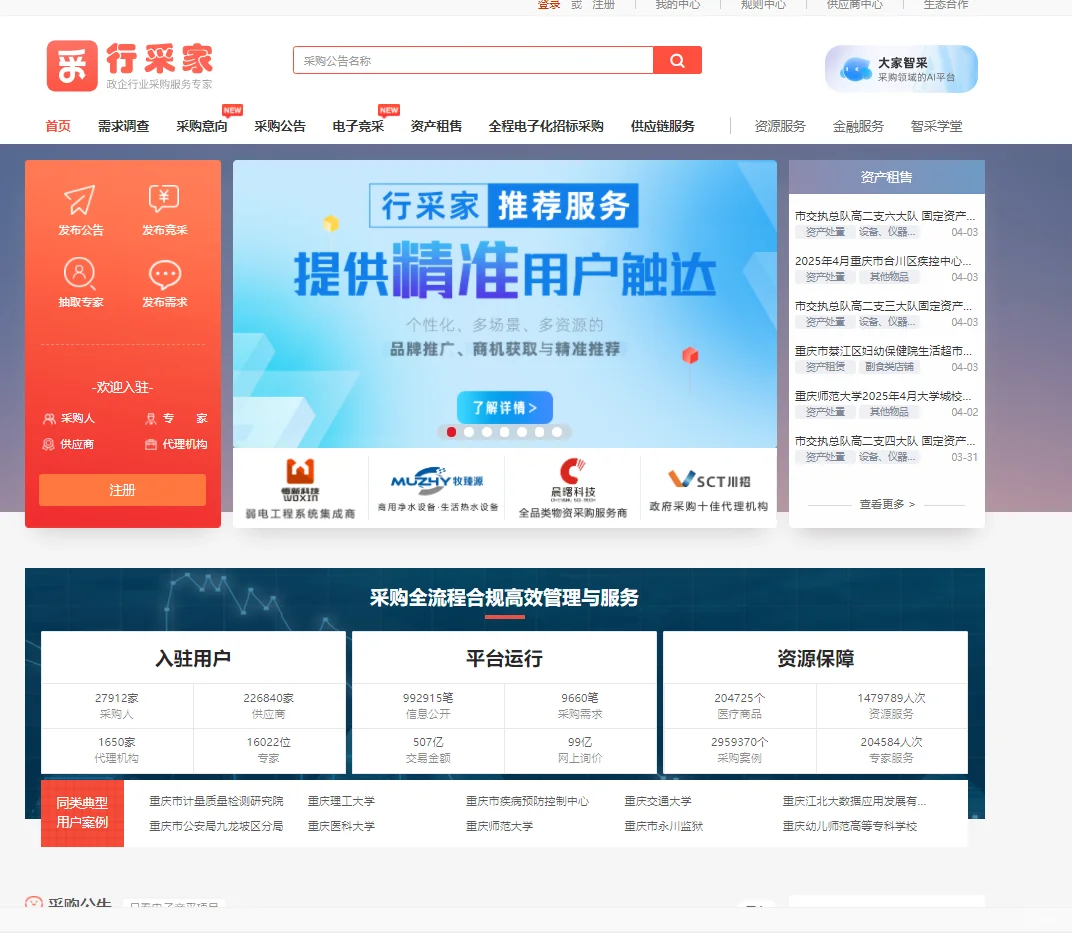Open 我的中心 in top bar
The width and height of the screenshot is (1072, 933).
(678, 5)
